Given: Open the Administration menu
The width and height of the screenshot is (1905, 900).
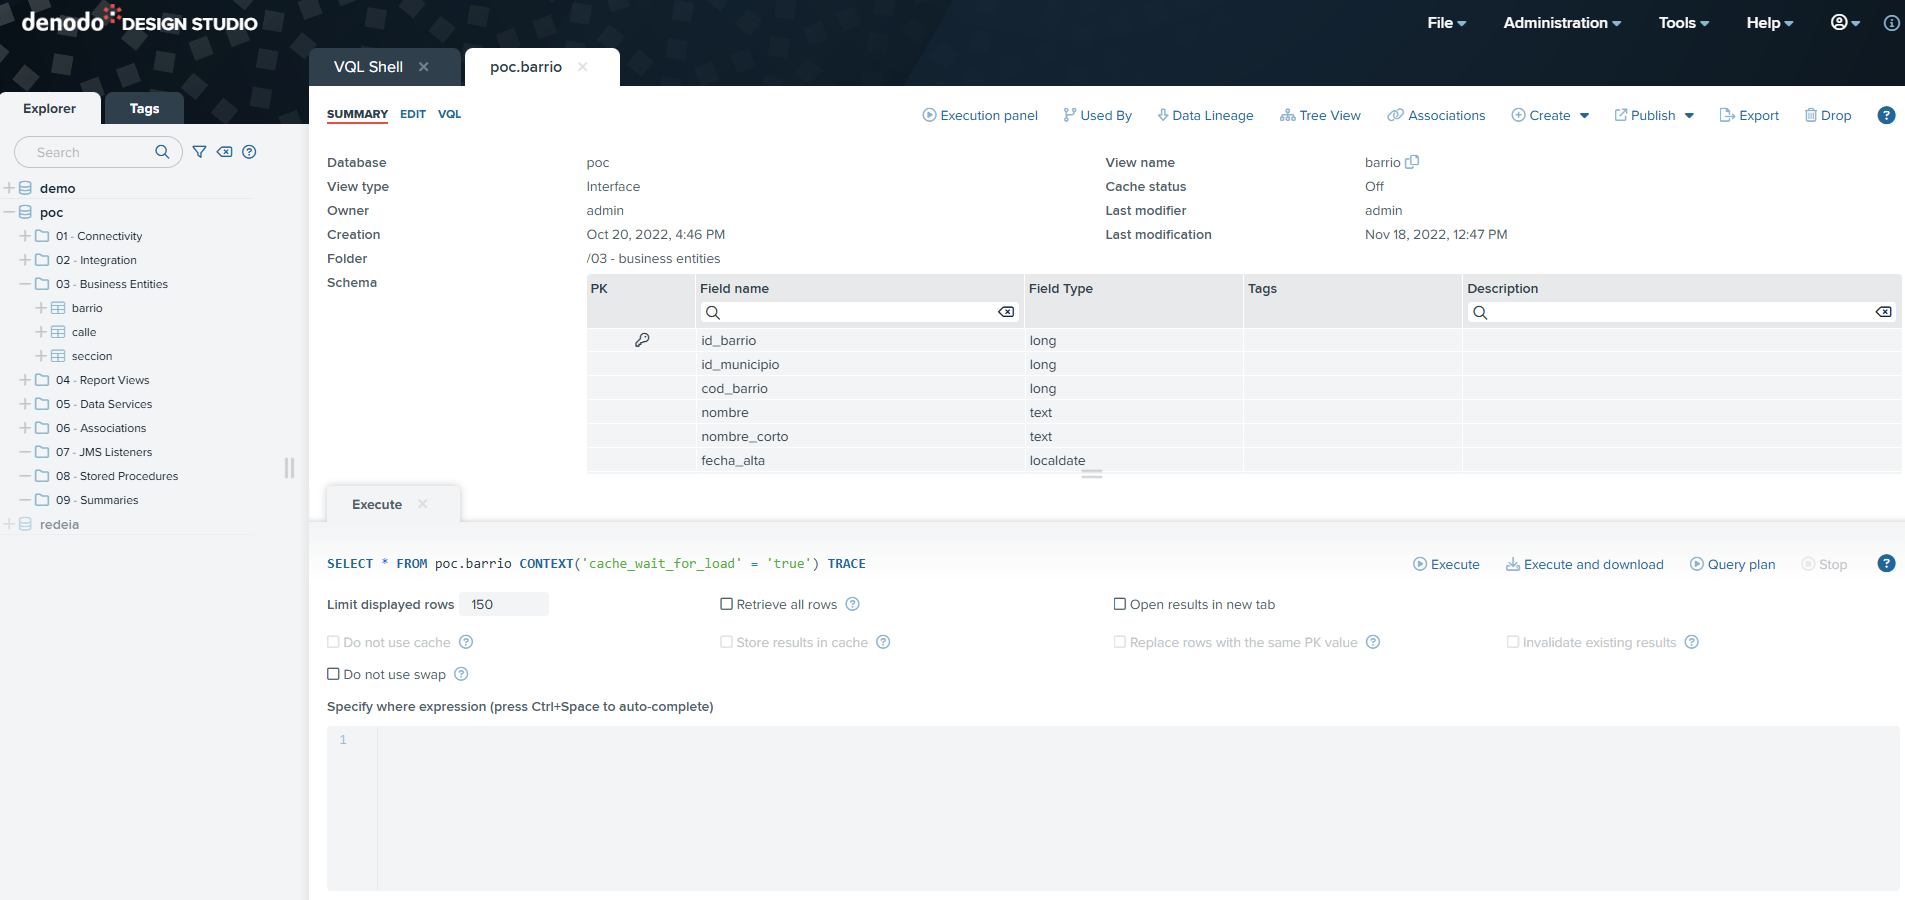Looking at the screenshot, I should [1561, 23].
